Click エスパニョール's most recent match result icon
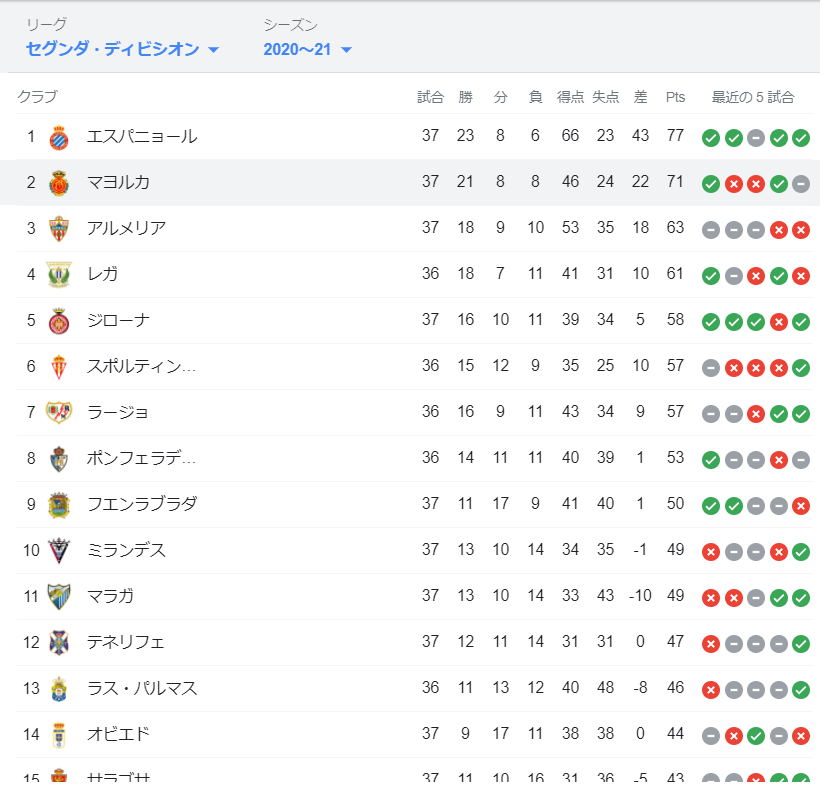824x790 pixels. click(x=800, y=137)
